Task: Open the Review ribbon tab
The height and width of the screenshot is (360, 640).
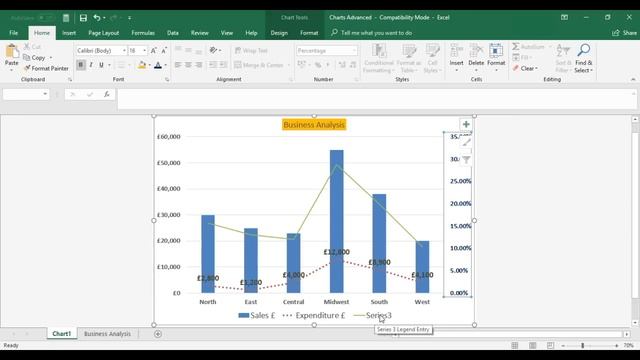Action: point(200,33)
